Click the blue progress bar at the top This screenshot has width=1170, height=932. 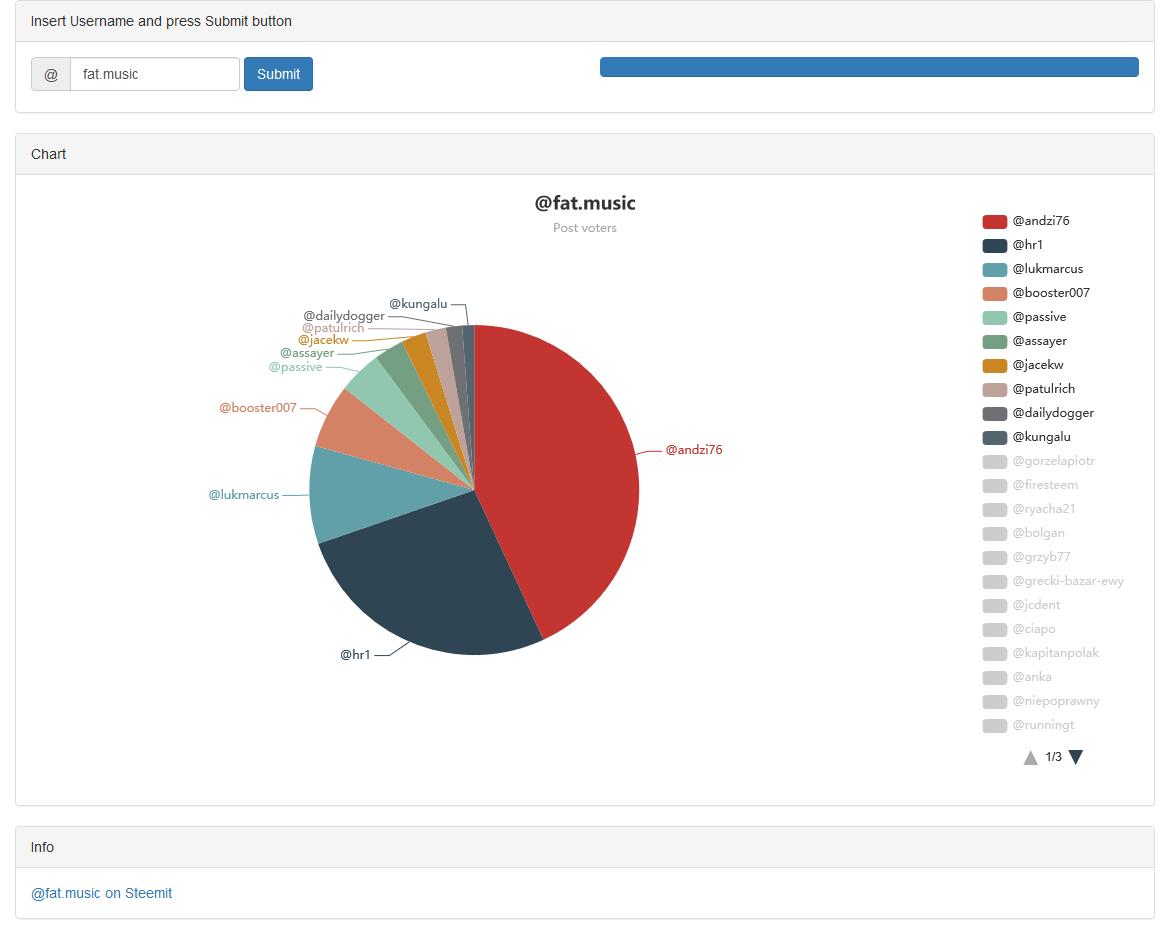pyautogui.click(x=868, y=66)
